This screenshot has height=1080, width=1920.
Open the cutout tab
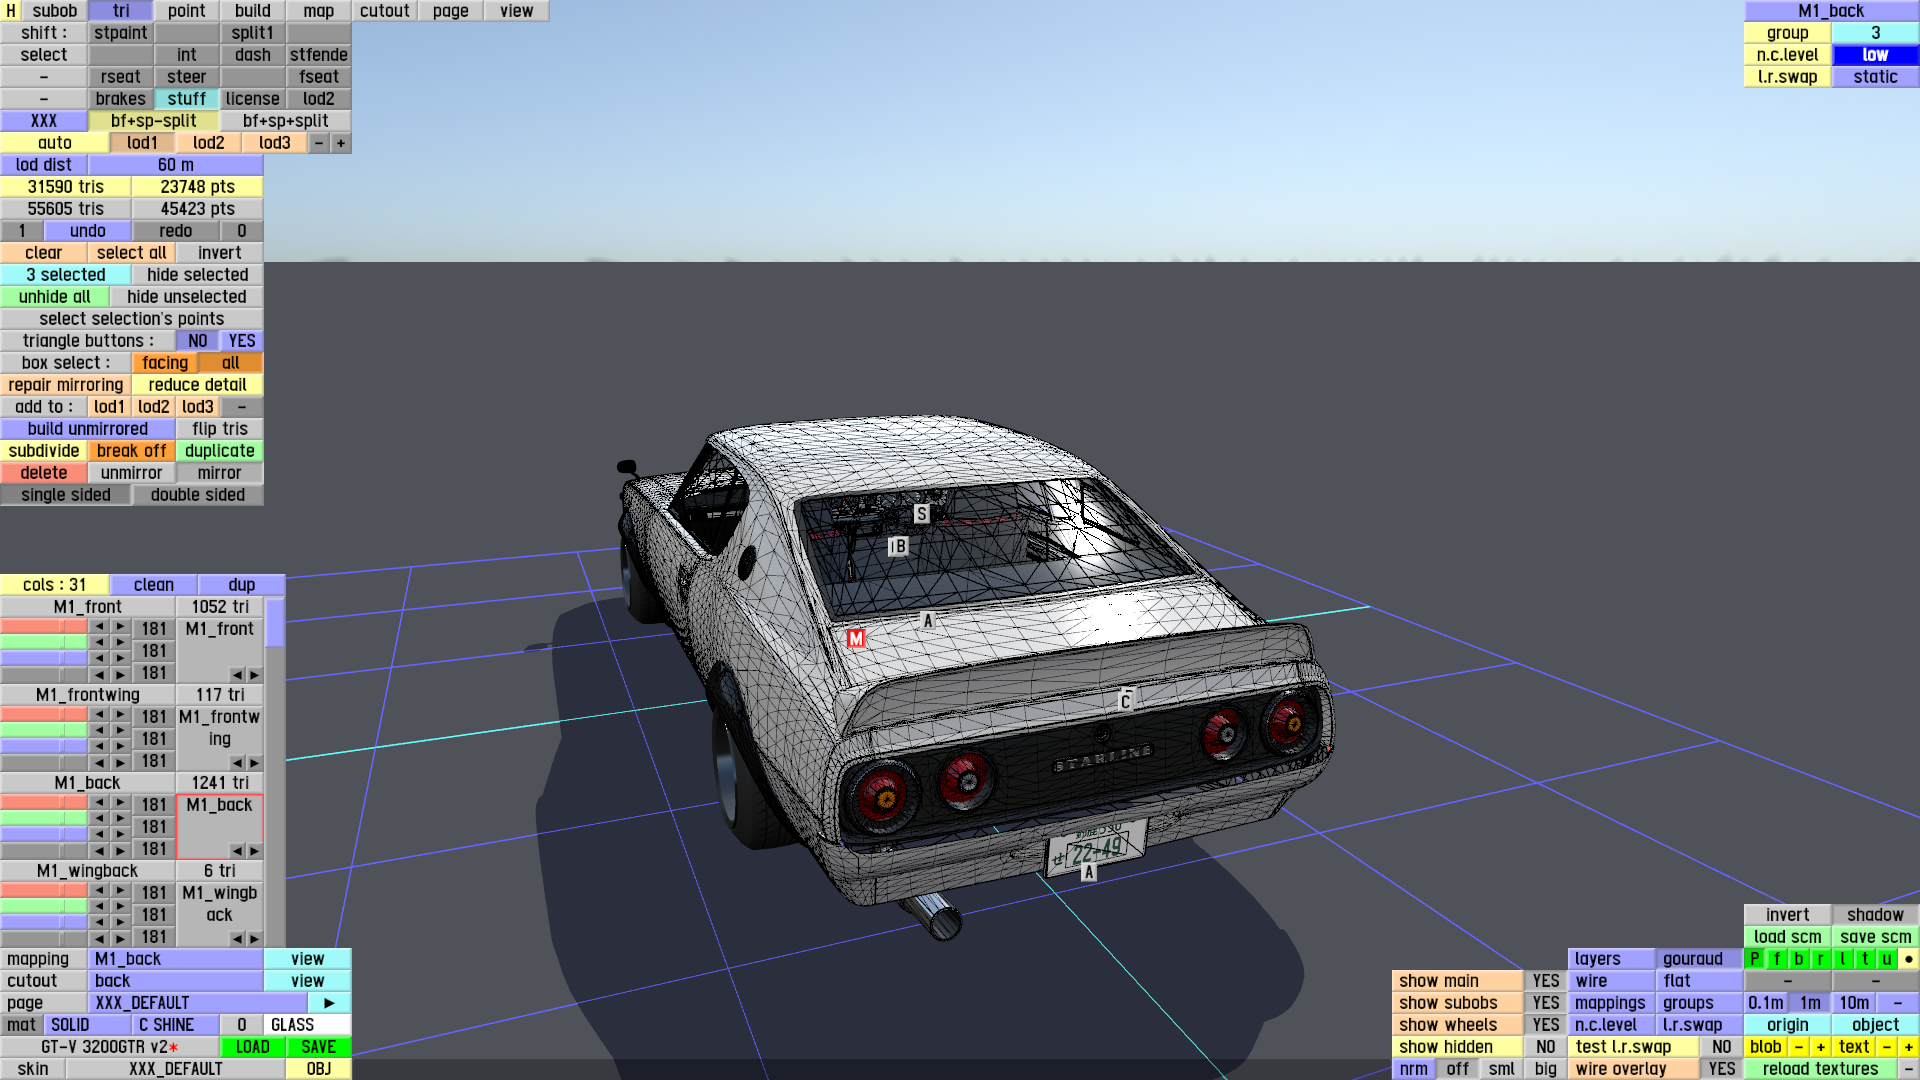pos(385,11)
